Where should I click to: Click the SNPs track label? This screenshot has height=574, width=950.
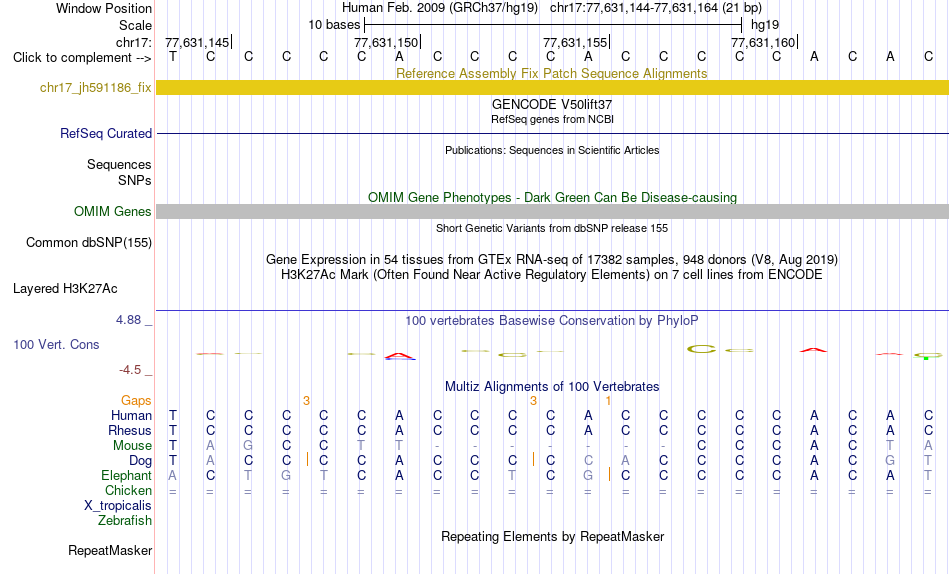click(x=135, y=180)
